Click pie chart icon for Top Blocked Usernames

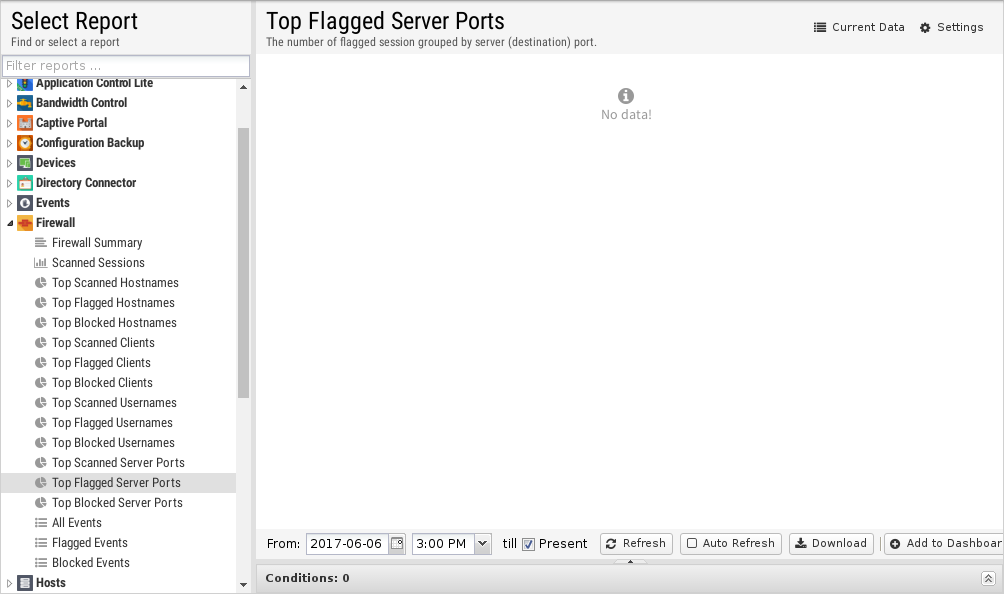pos(40,443)
